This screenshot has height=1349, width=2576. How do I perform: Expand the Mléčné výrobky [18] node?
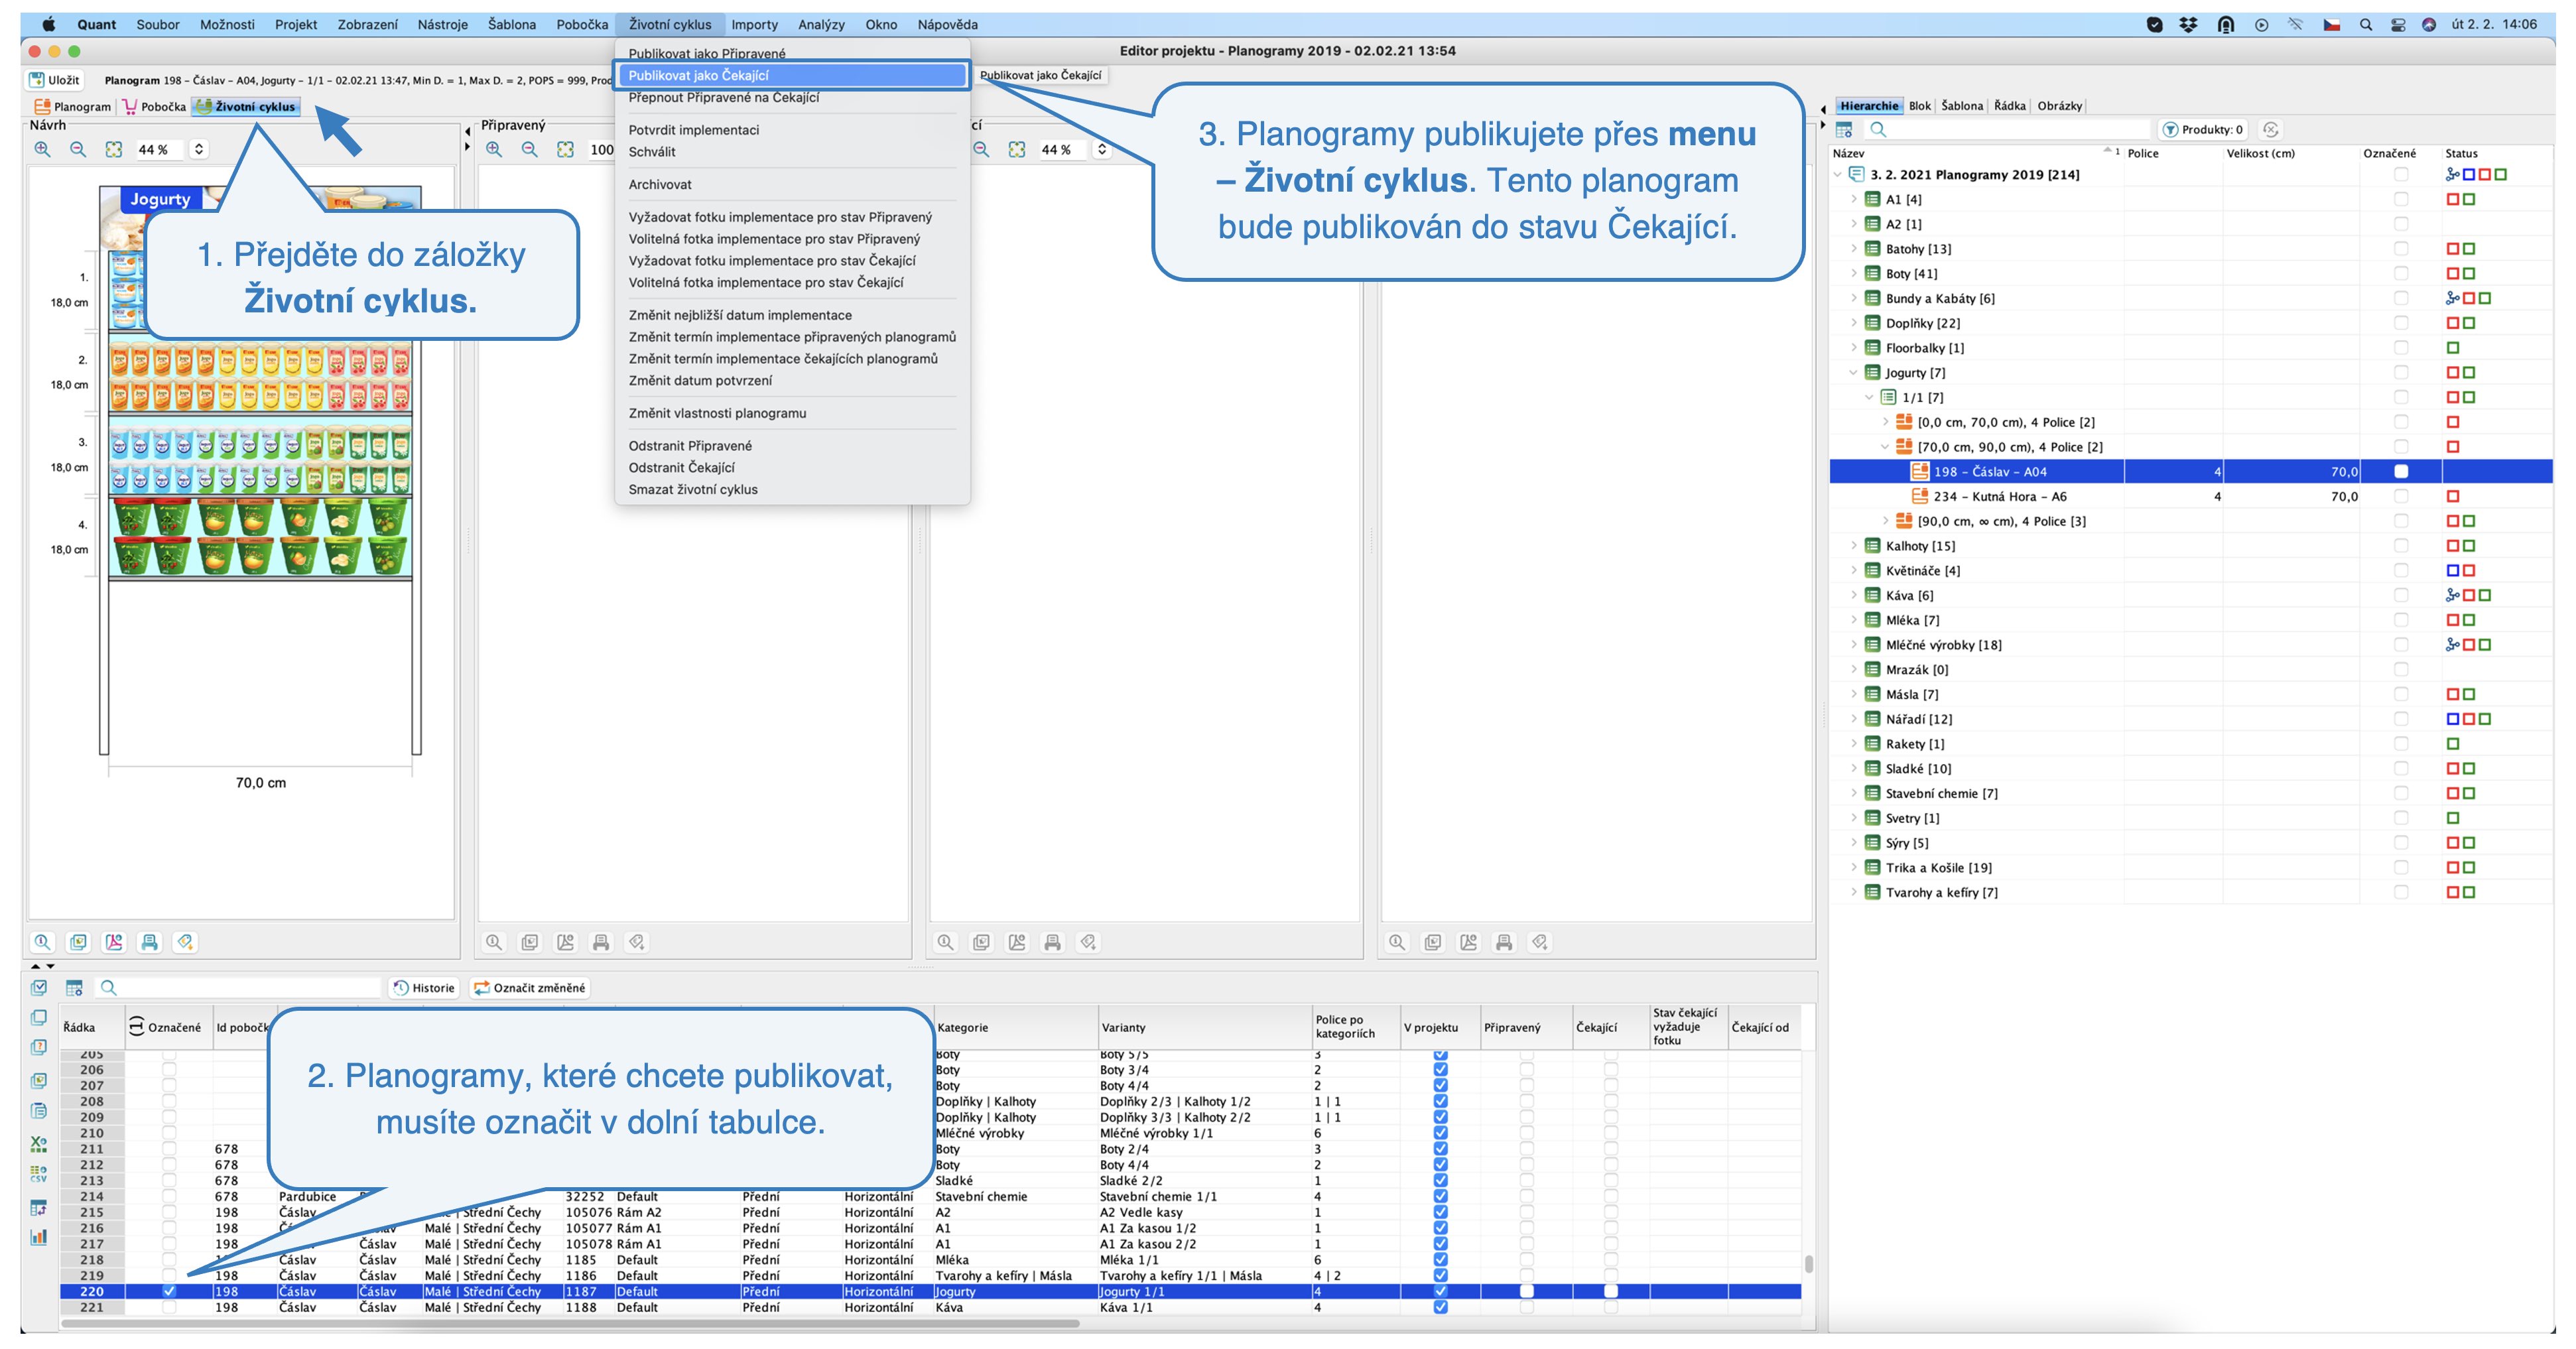pos(1853,645)
